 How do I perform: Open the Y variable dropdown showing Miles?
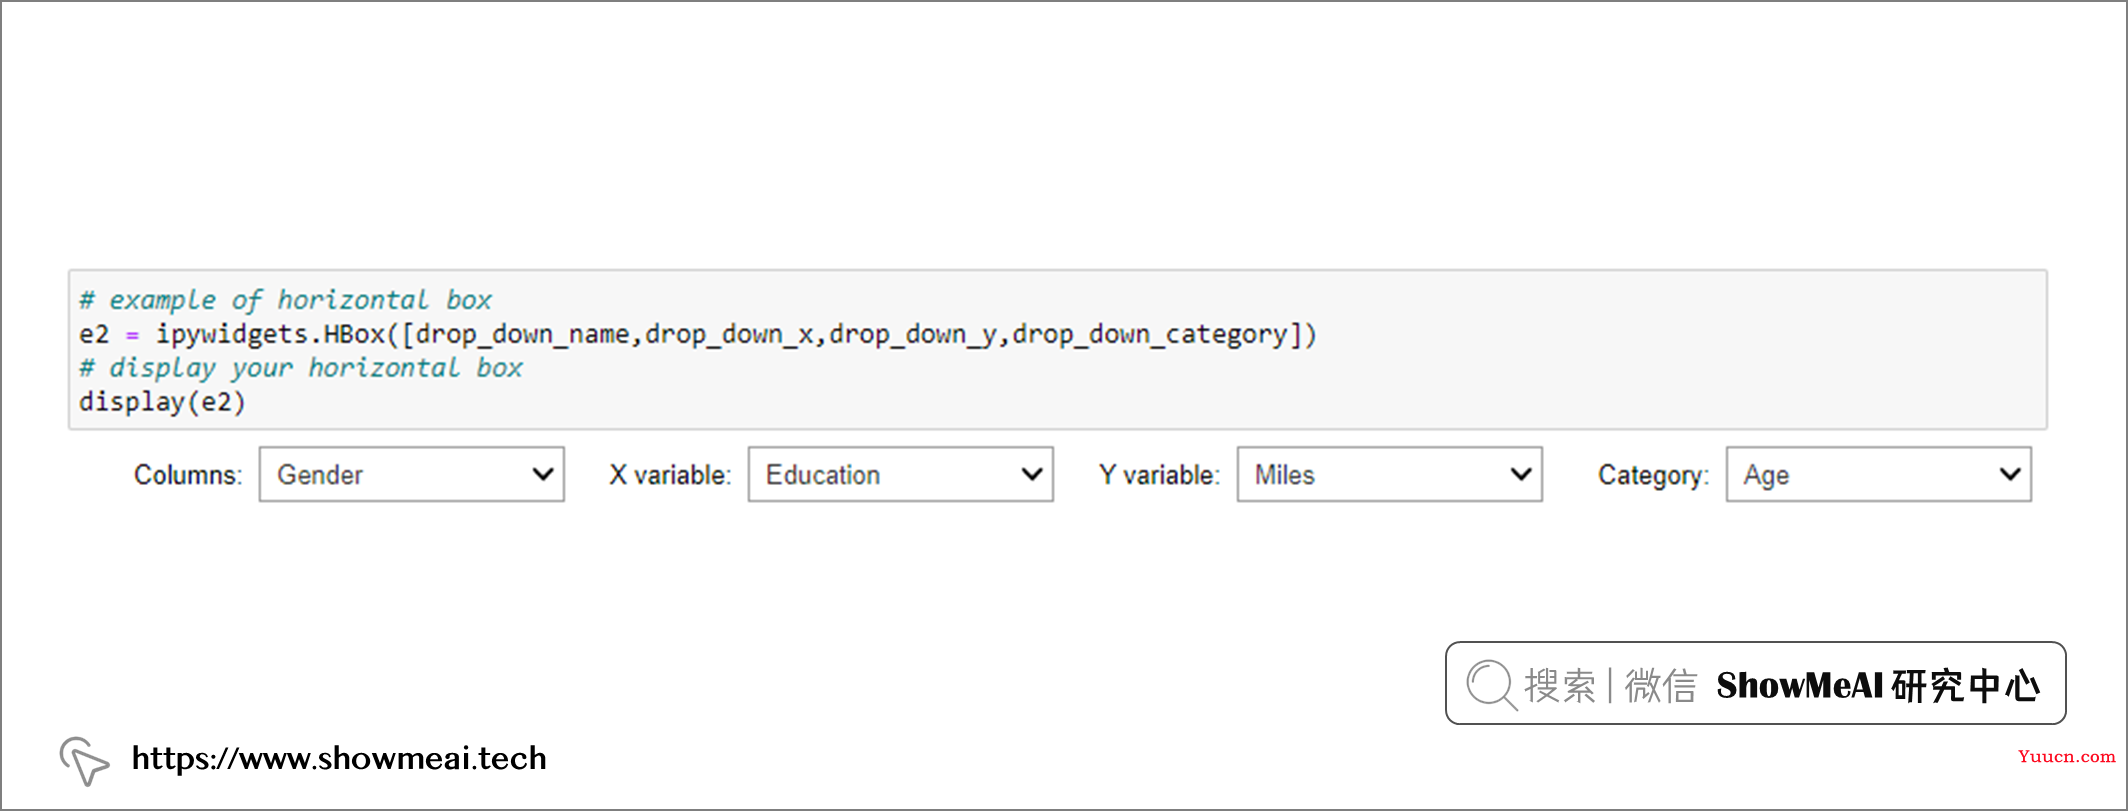click(1390, 474)
